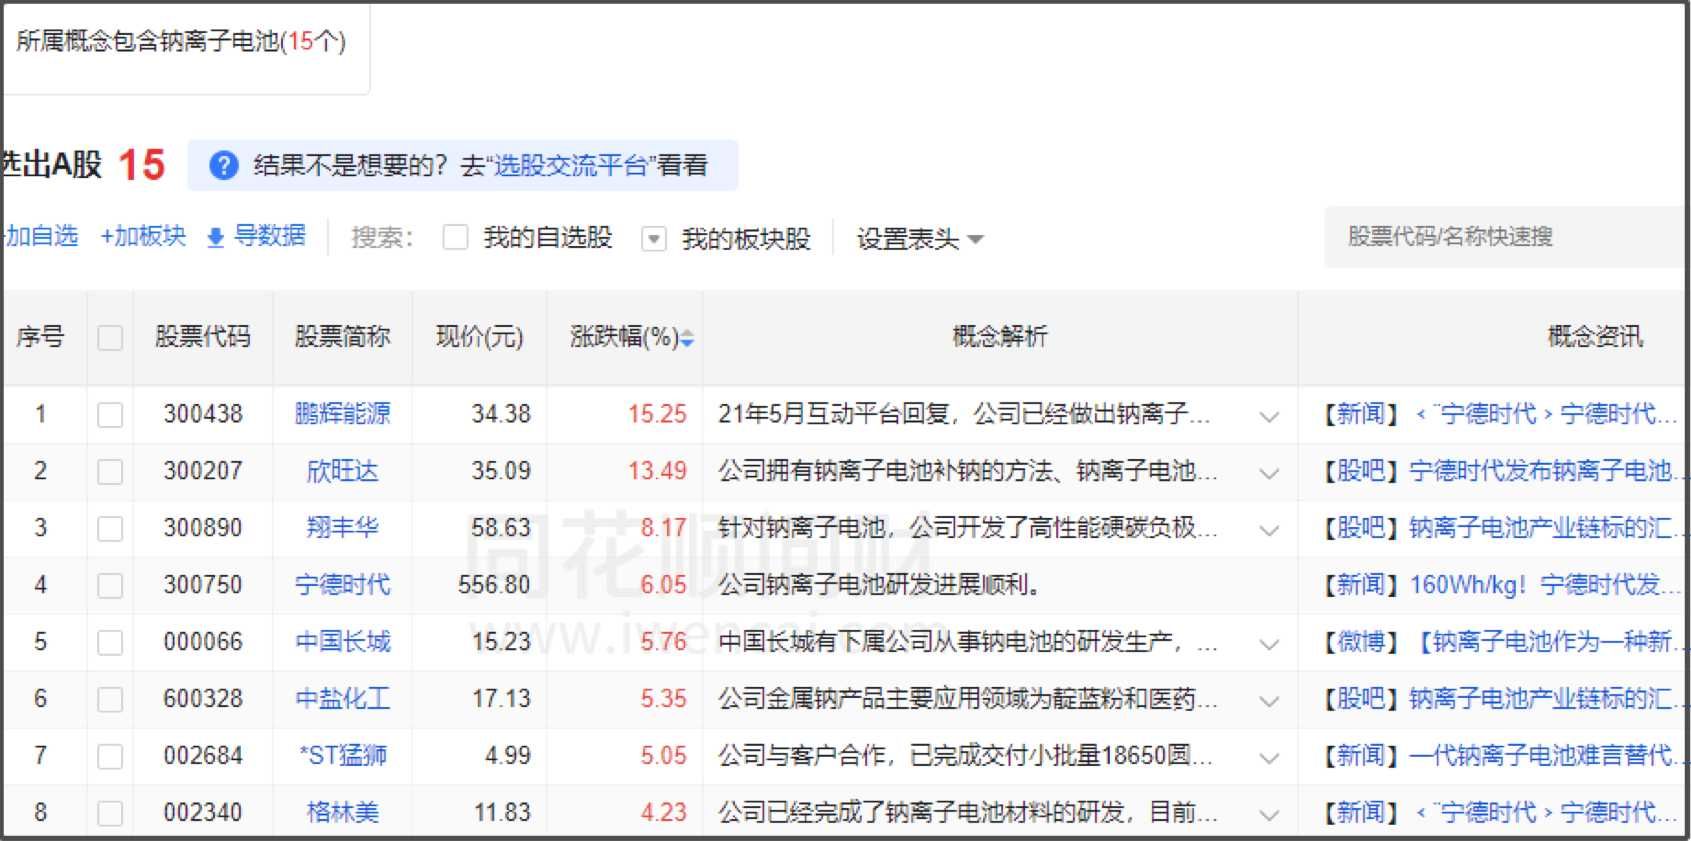The height and width of the screenshot is (841, 1691).
Task: Expand concept analysis for 鹏辉能源 row
Action: point(1269,416)
